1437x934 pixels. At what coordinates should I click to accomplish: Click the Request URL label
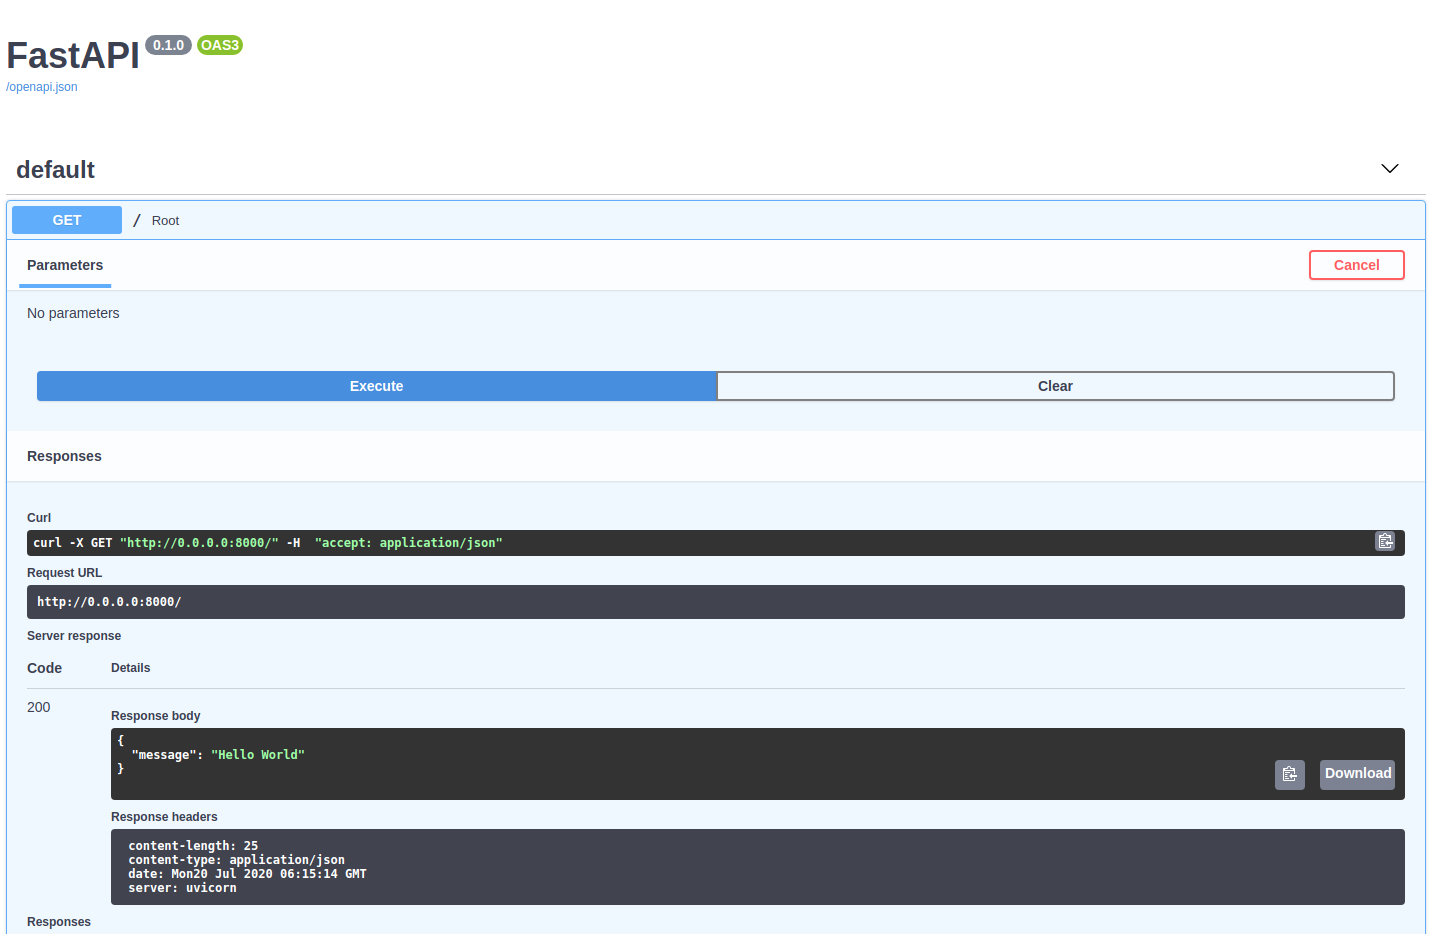[x=65, y=573]
